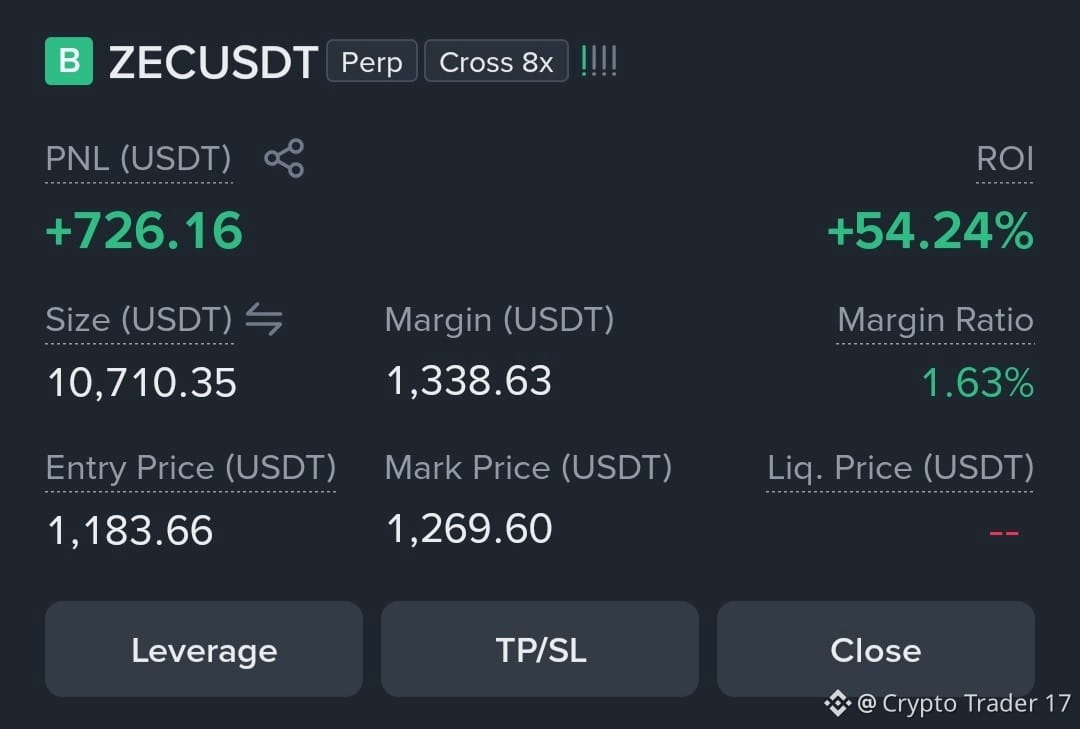The image size is (1080, 729).
Task: Click the ZECUSDT symbol name
Action: [214, 63]
